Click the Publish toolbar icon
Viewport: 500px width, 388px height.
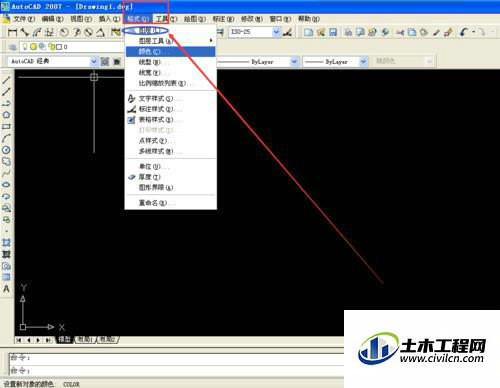point(372,32)
